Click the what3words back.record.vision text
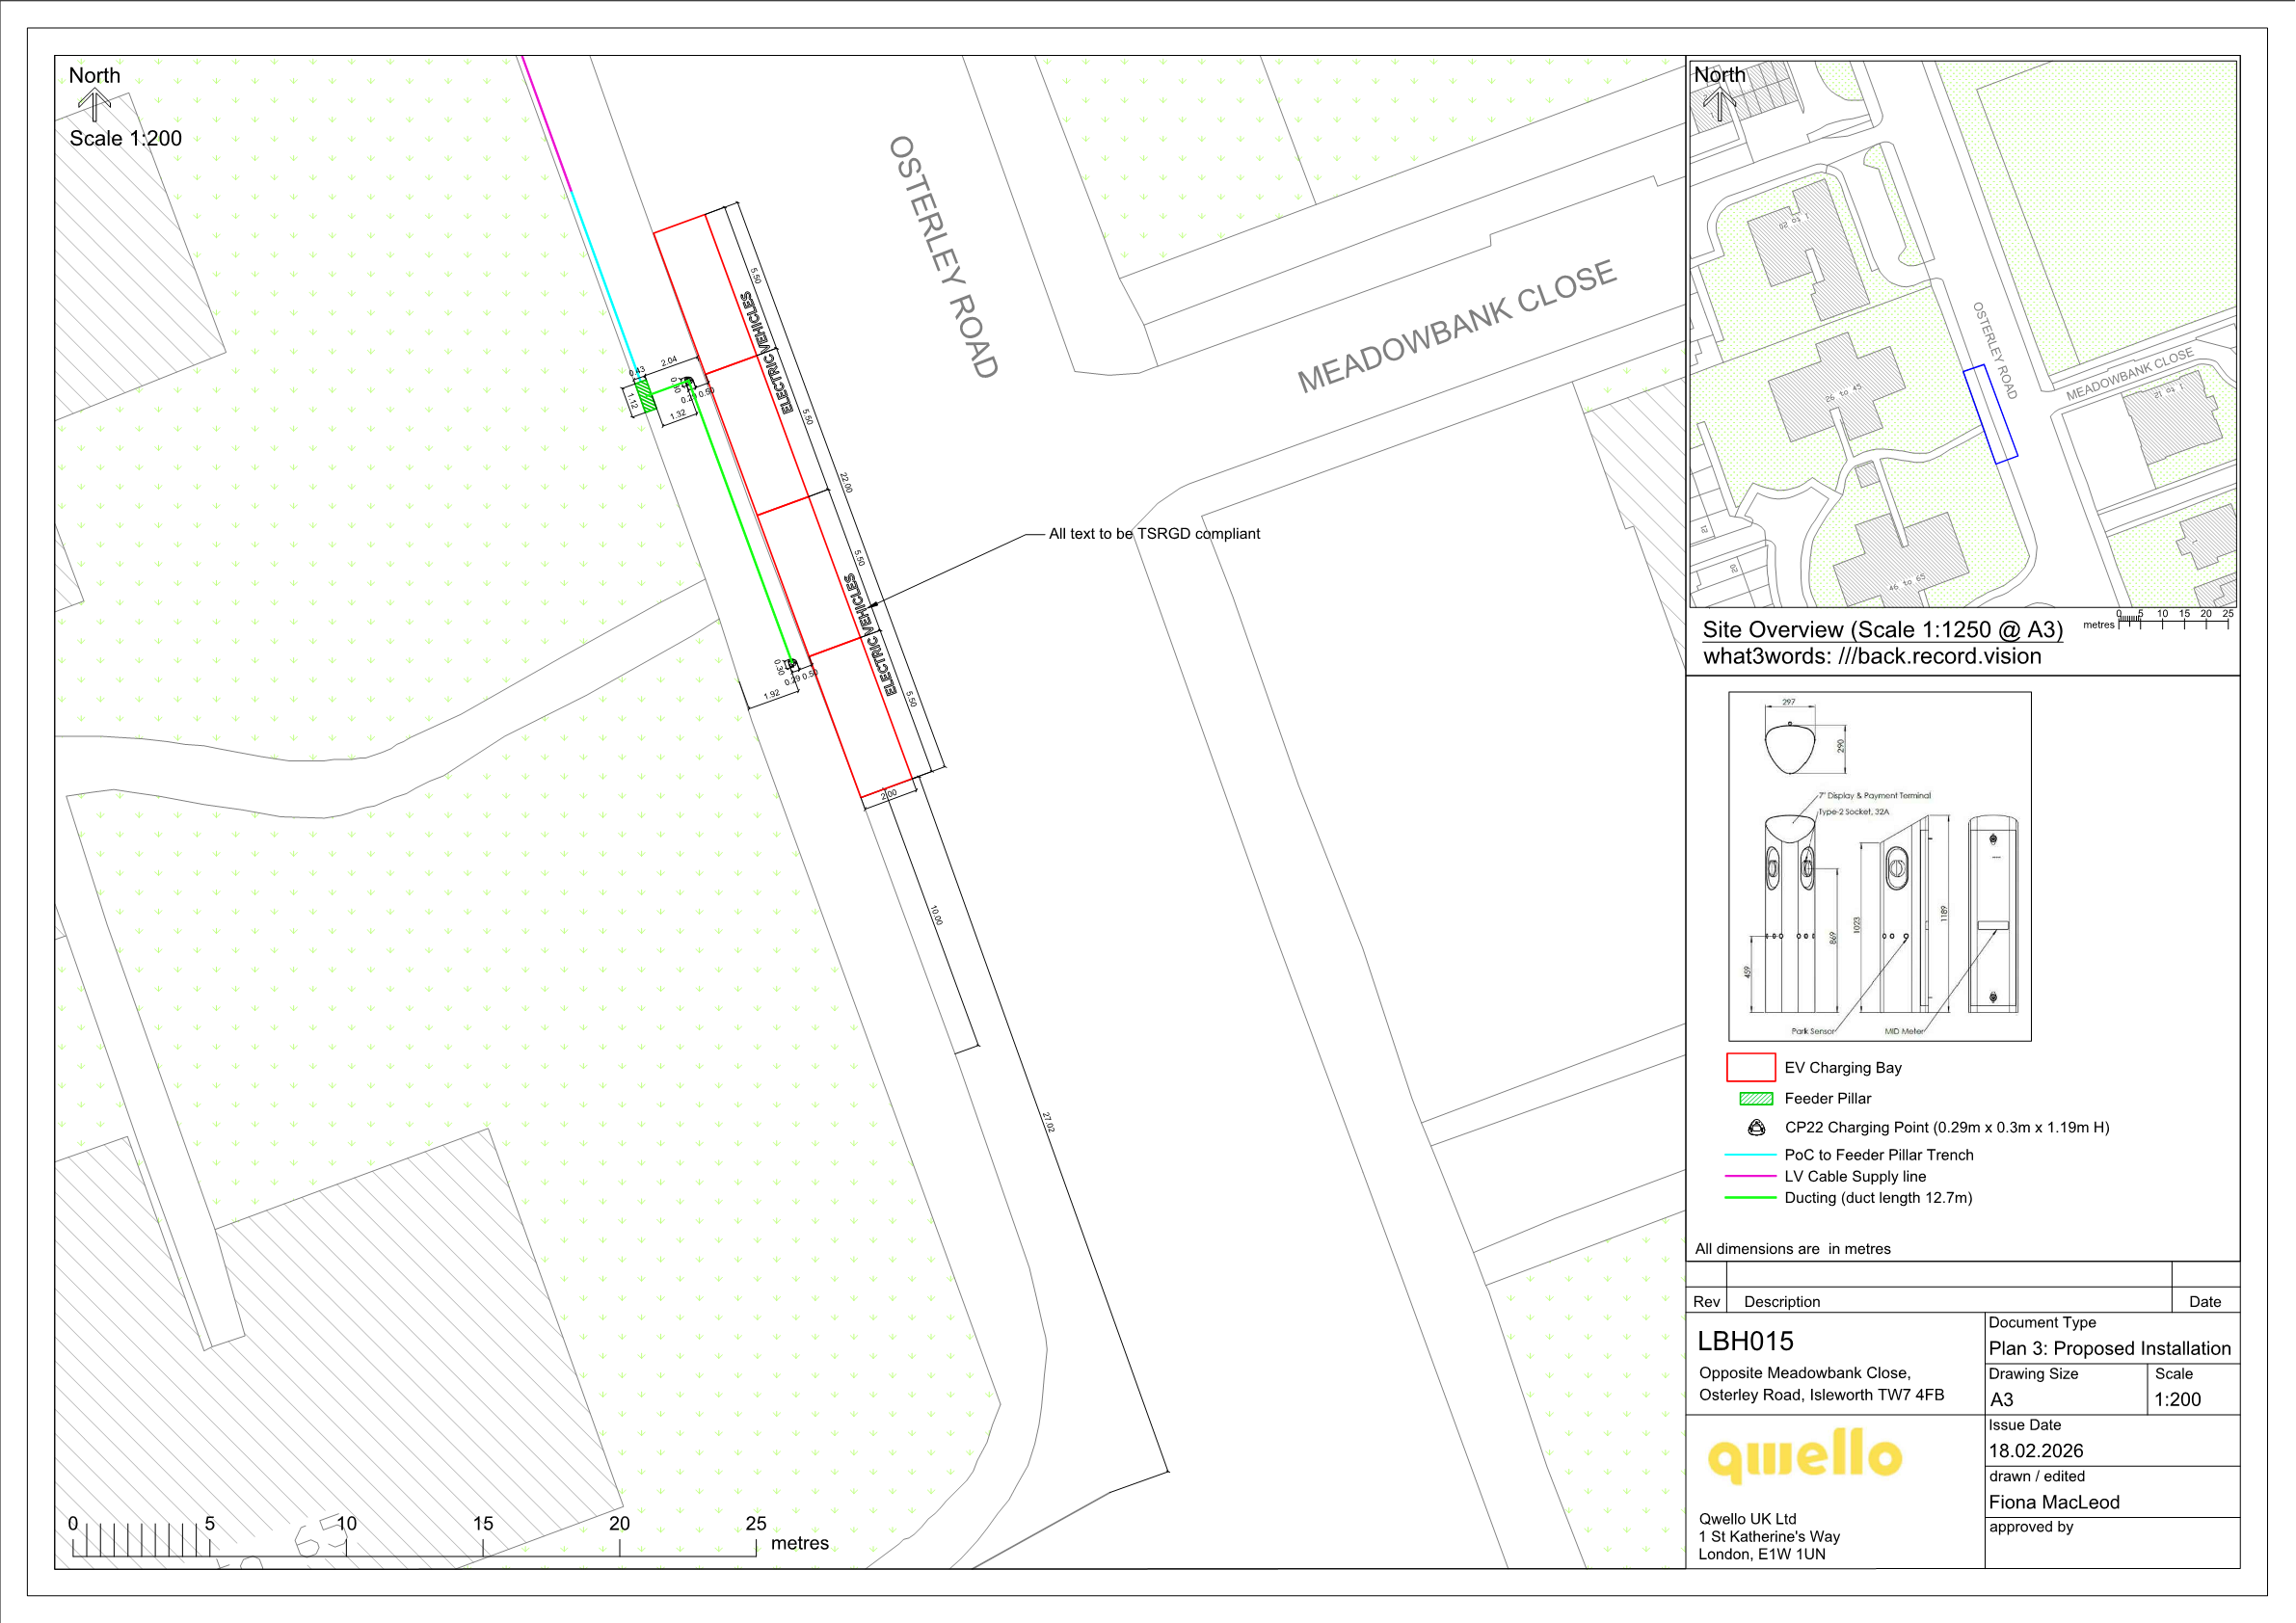Viewport: 2296px width, 1623px height. (1872, 656)
